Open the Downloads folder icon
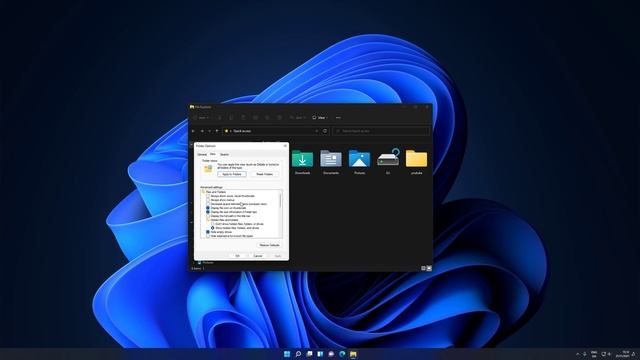This screenshot has height=360, width=640. point(302,159)
